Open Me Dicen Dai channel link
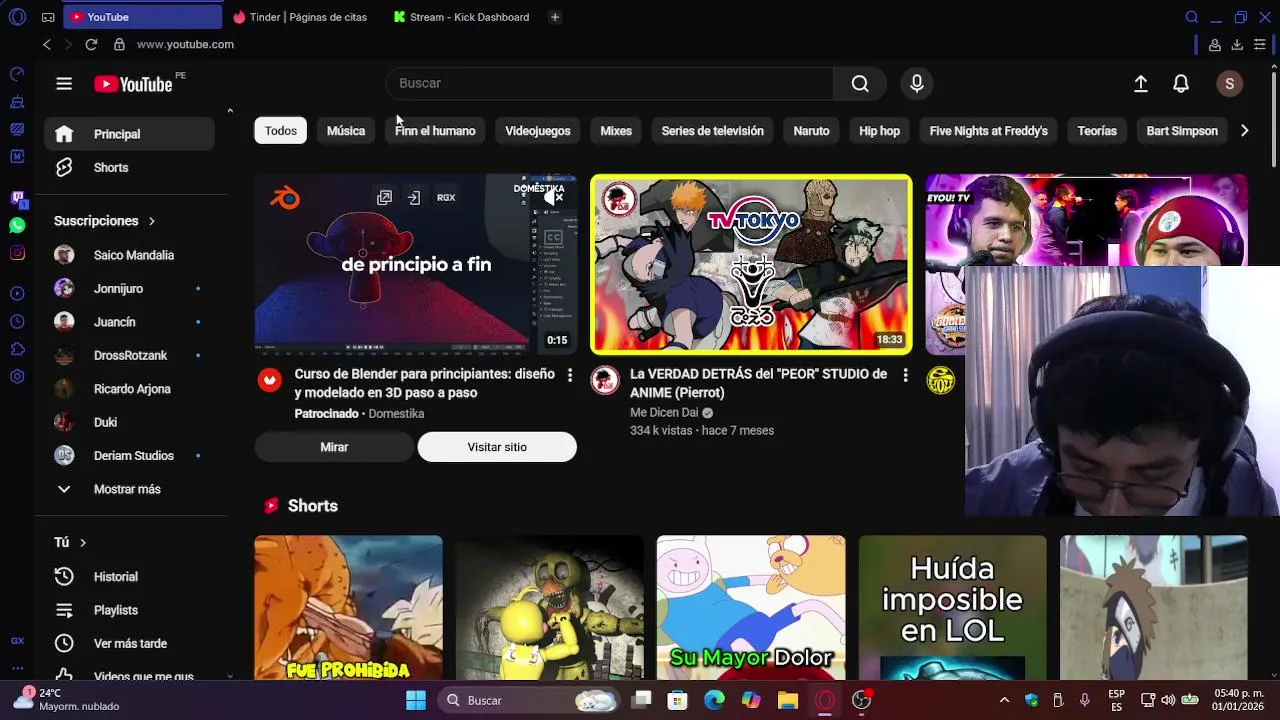Viewport: 1280px width, 720px height. (x=664, y=412)
